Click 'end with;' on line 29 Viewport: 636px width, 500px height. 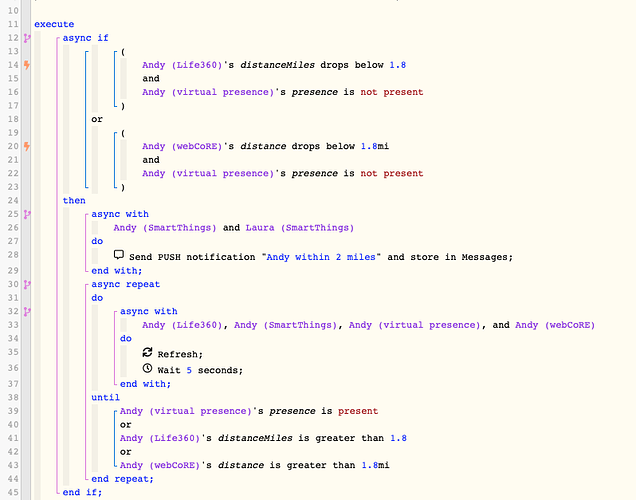(117, 271)
